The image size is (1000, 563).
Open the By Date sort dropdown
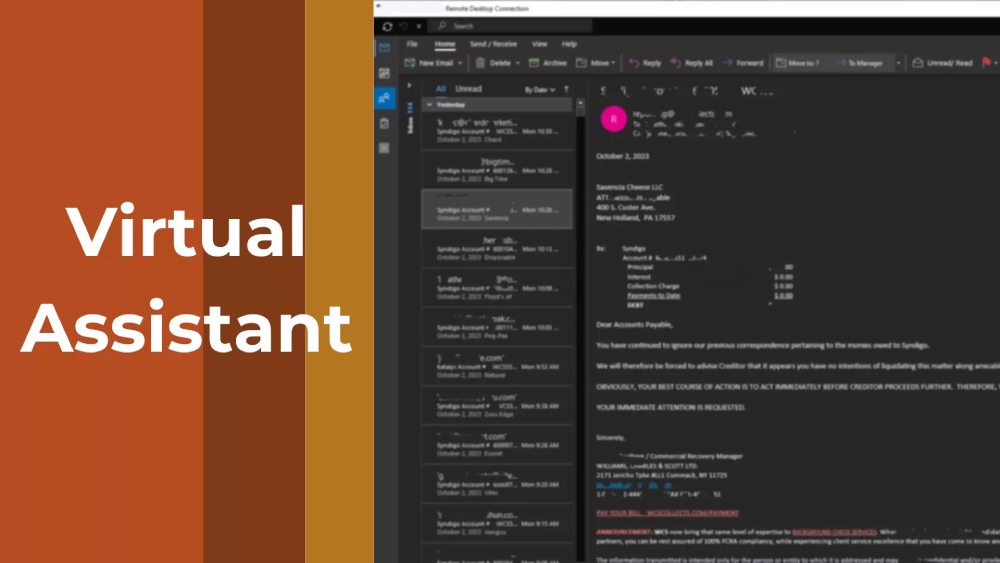538,89
